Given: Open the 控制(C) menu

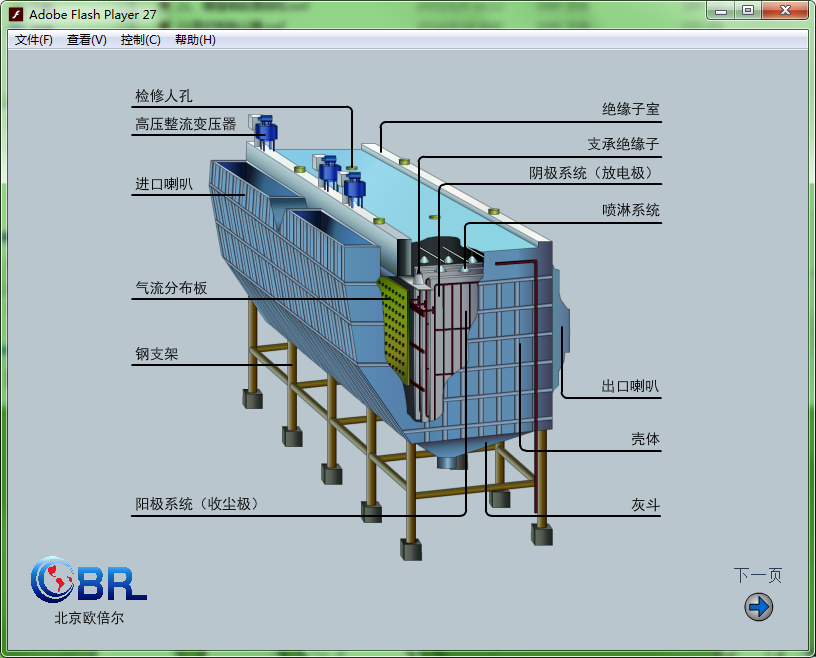Looking at the screenshot, I should point(140,40).
